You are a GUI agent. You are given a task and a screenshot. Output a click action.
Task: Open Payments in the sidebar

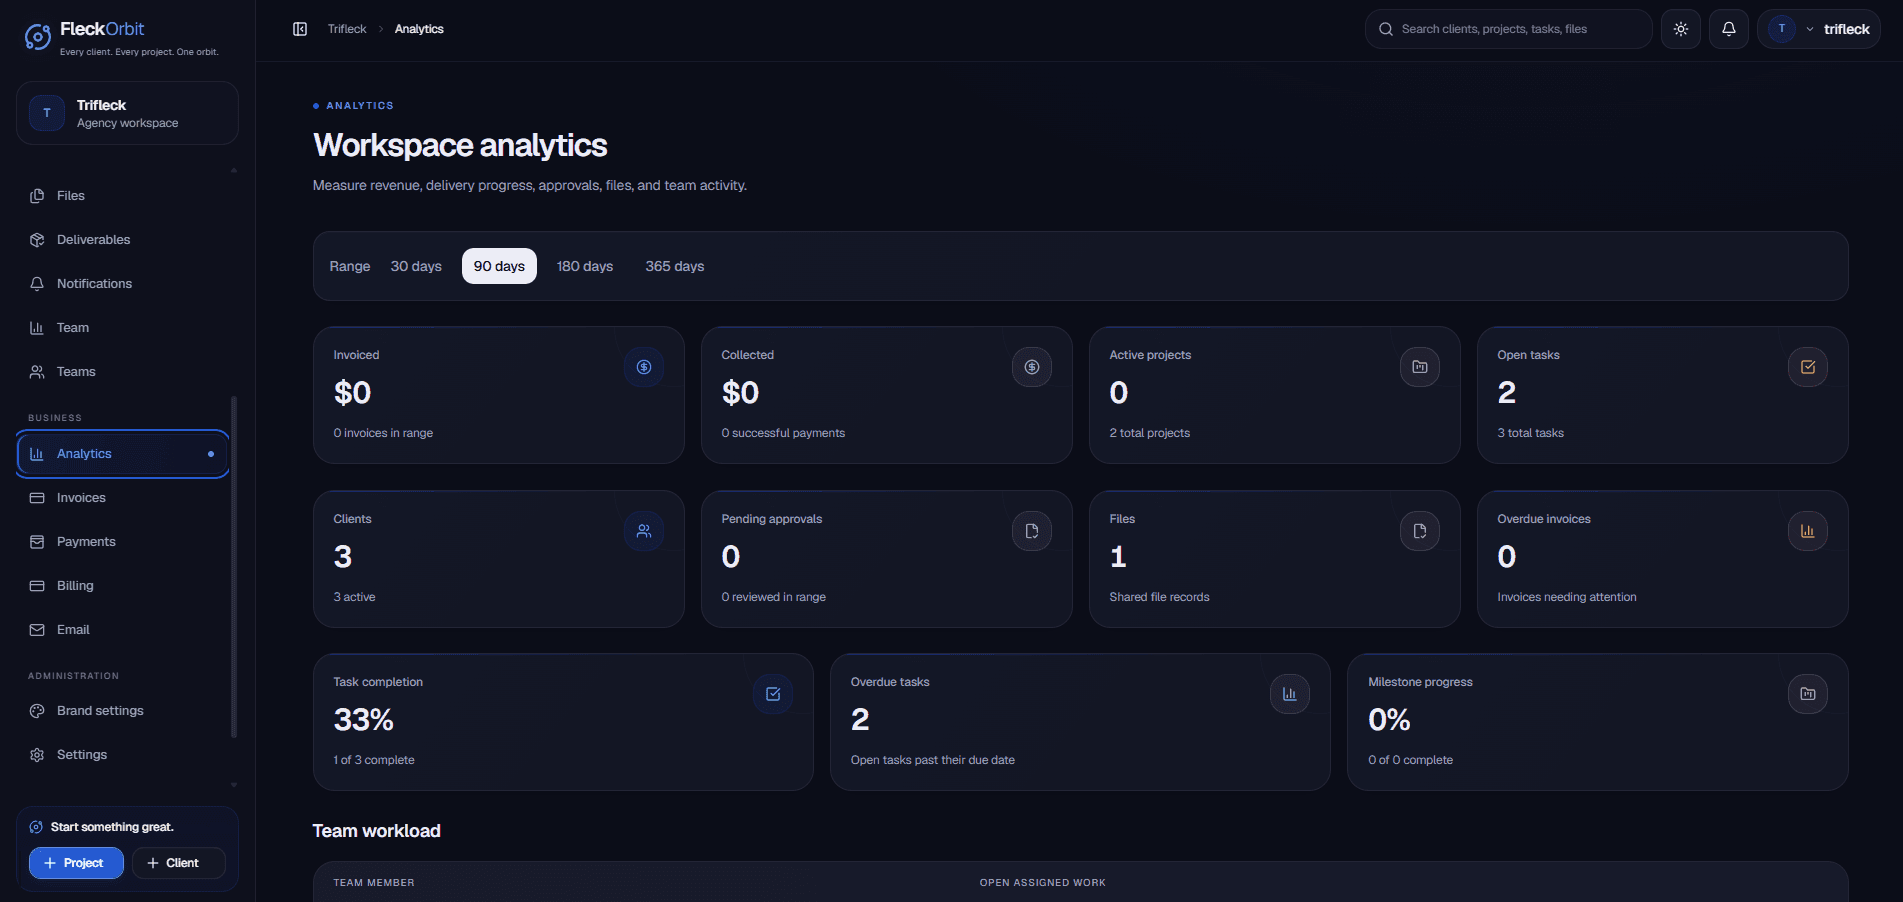pyautogui.click(x=122, y=542)
